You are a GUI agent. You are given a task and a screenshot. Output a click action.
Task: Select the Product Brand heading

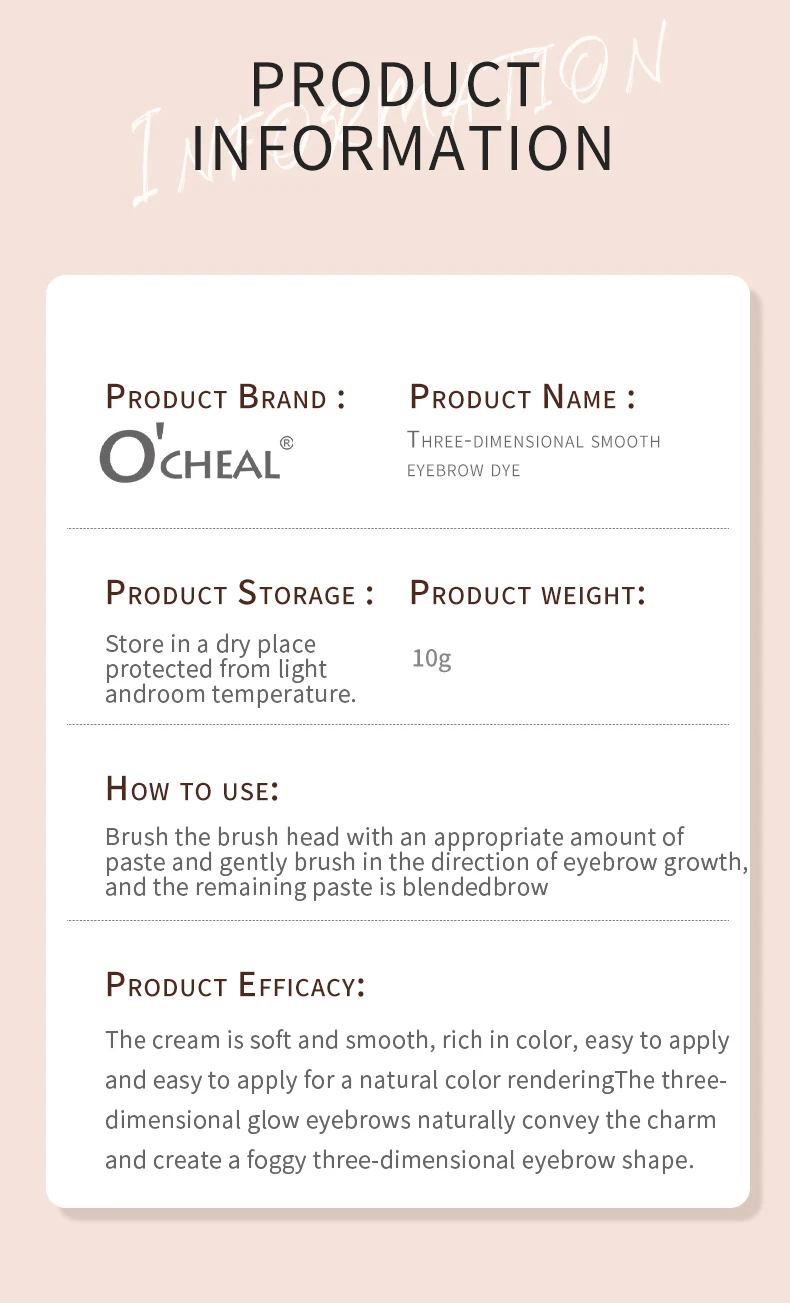(x=226, y=397)
